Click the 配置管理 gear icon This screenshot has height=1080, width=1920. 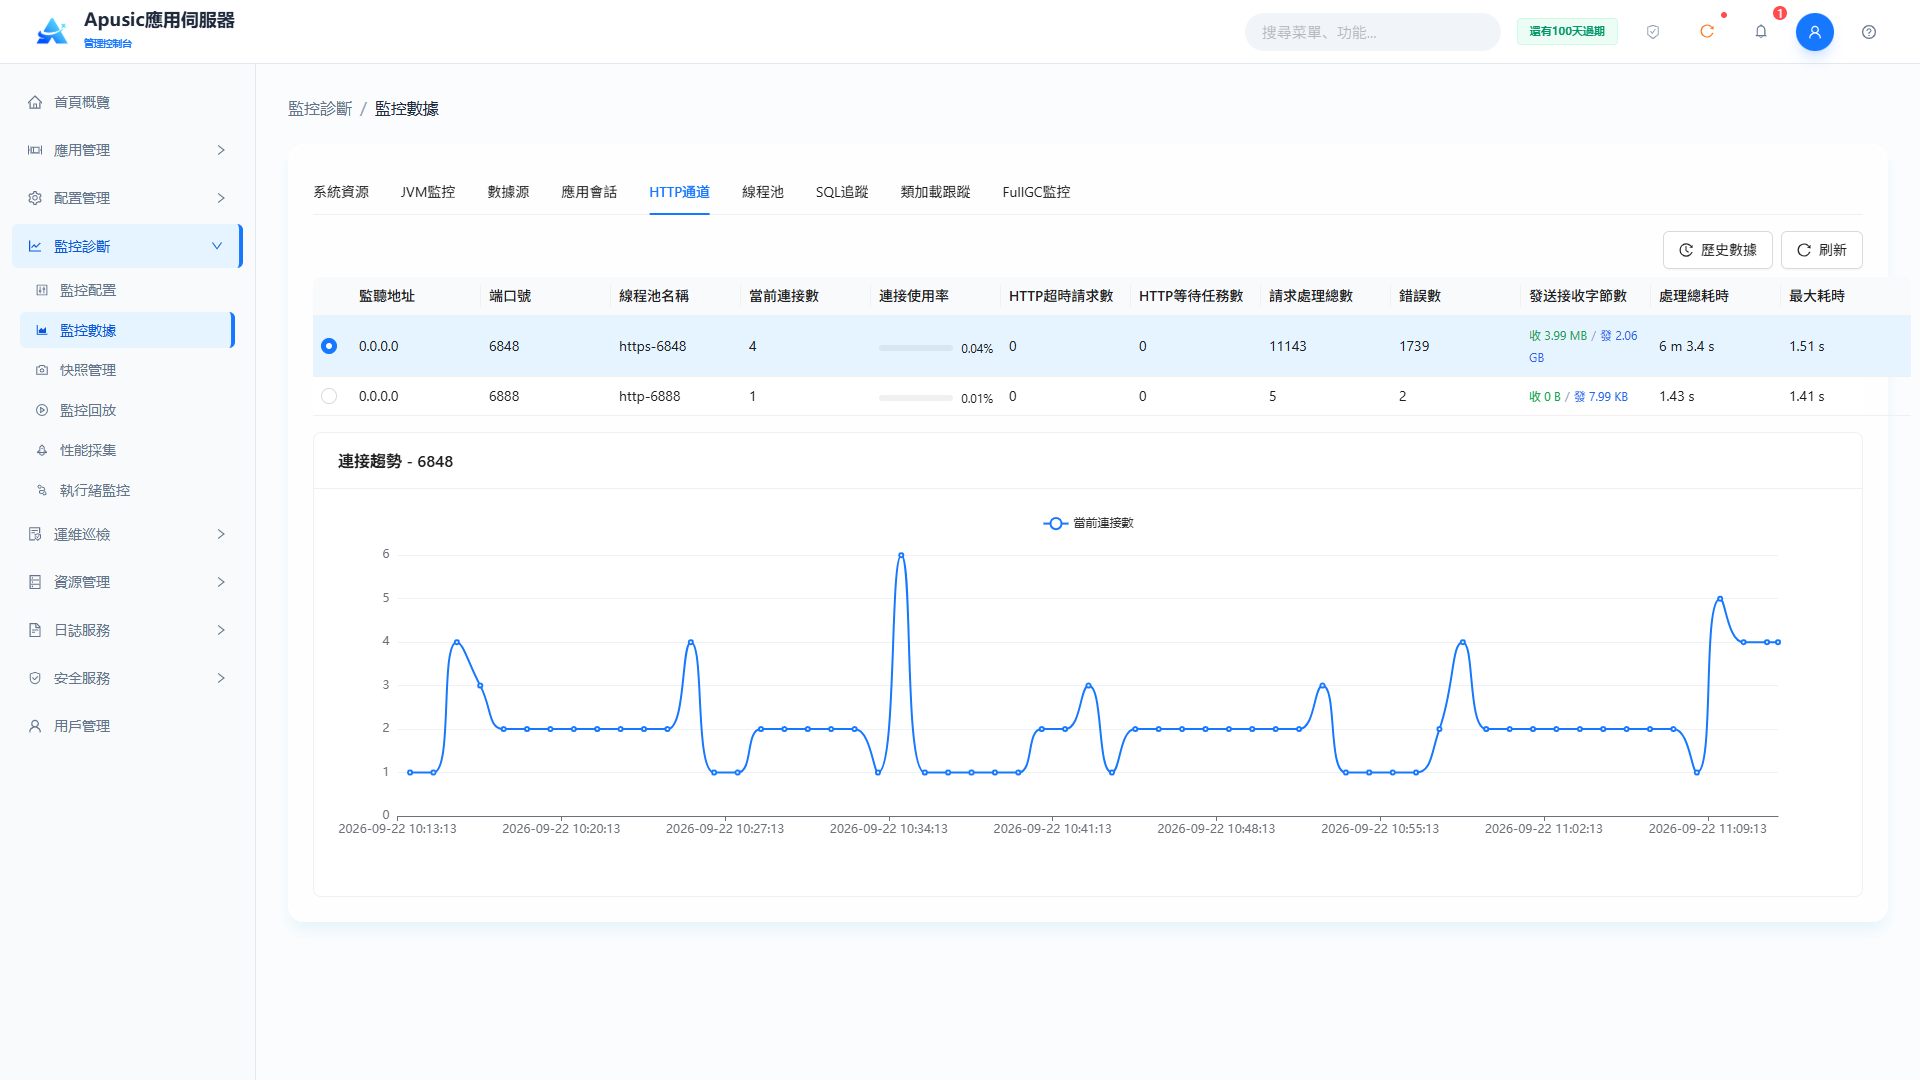point(35,198)
